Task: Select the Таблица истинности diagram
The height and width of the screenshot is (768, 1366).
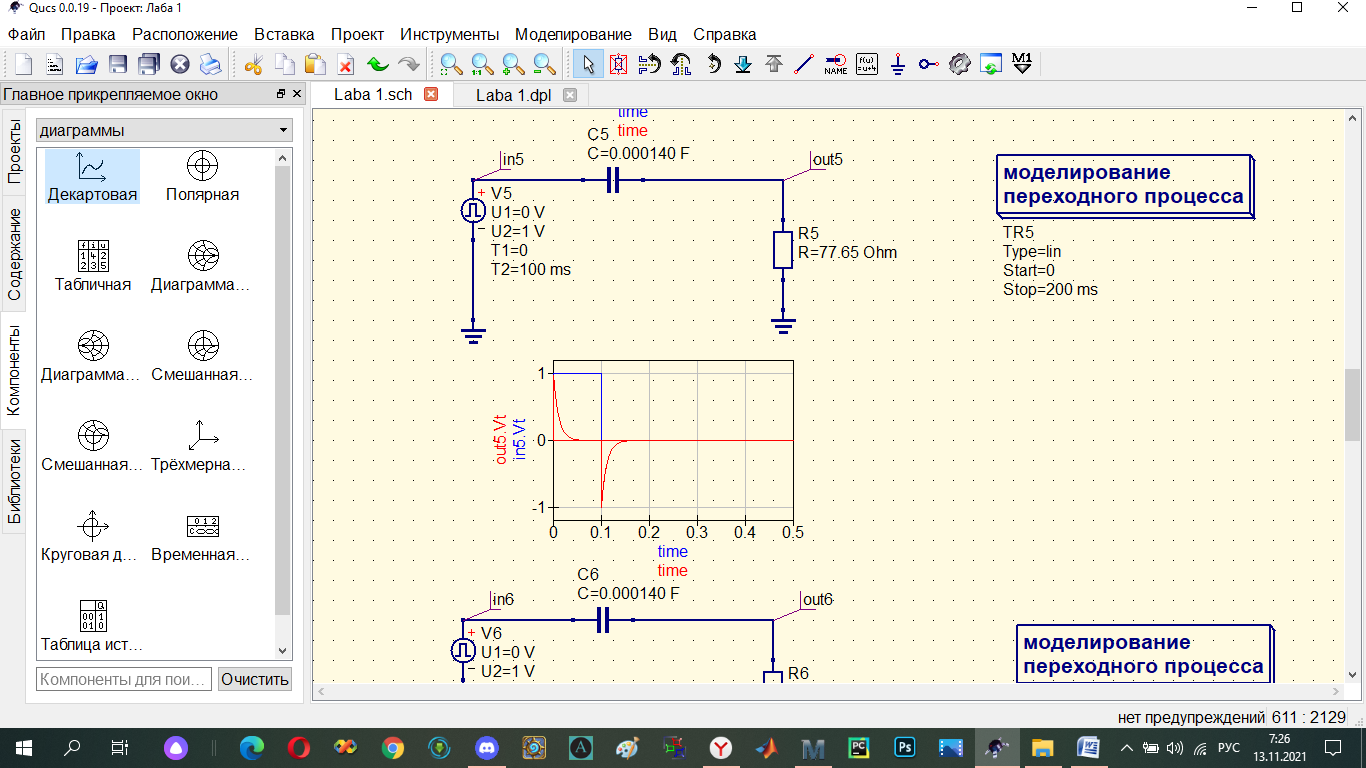Action: (93, 626)
